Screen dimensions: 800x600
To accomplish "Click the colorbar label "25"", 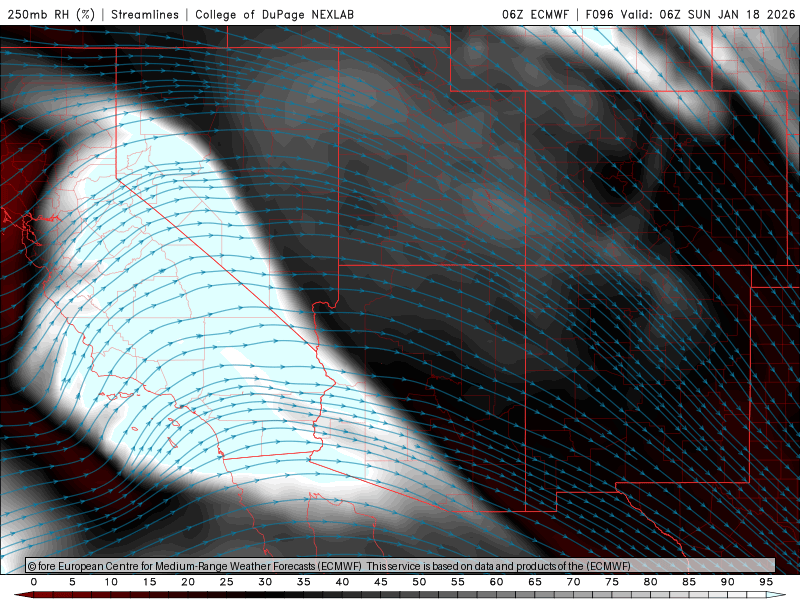I will click(227, 582).
